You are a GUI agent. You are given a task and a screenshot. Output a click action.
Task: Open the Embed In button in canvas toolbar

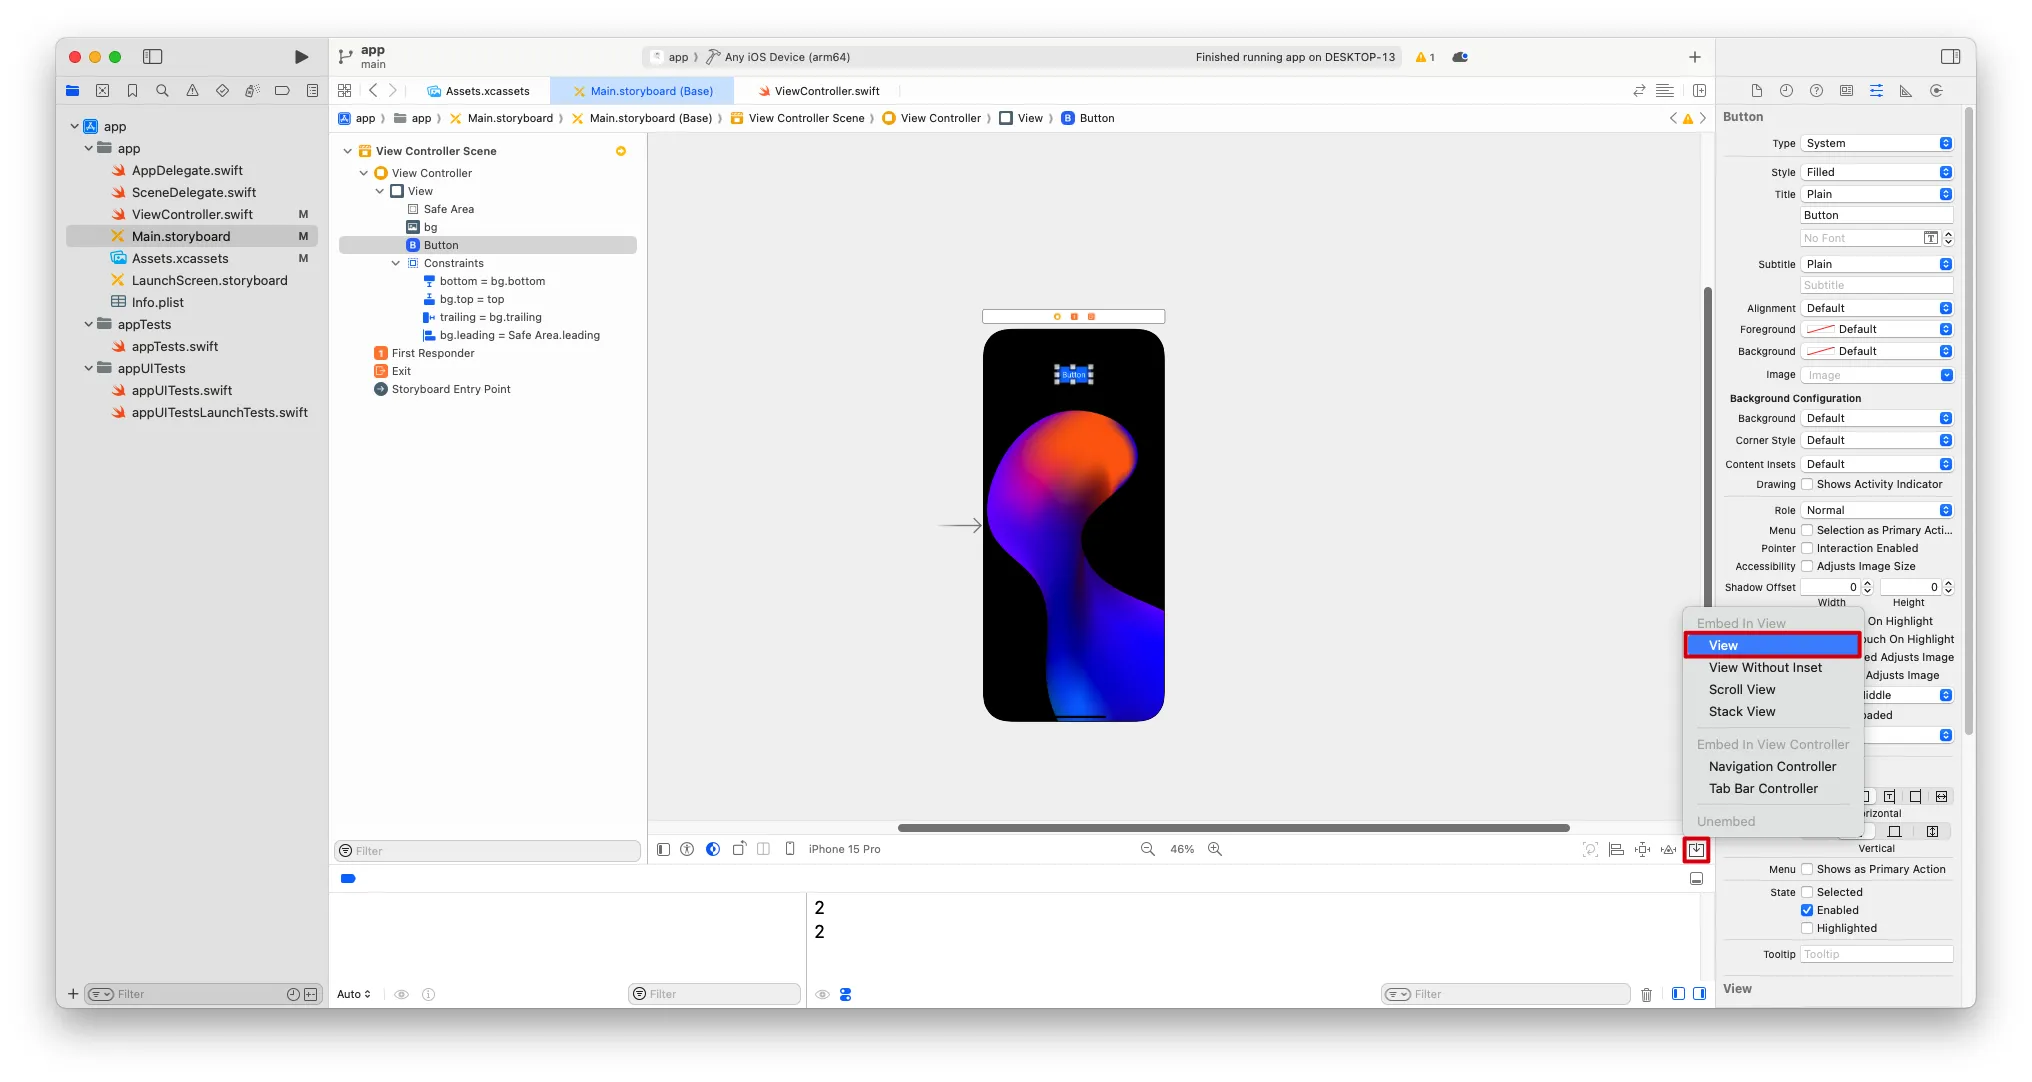[x=1696, y=849]
